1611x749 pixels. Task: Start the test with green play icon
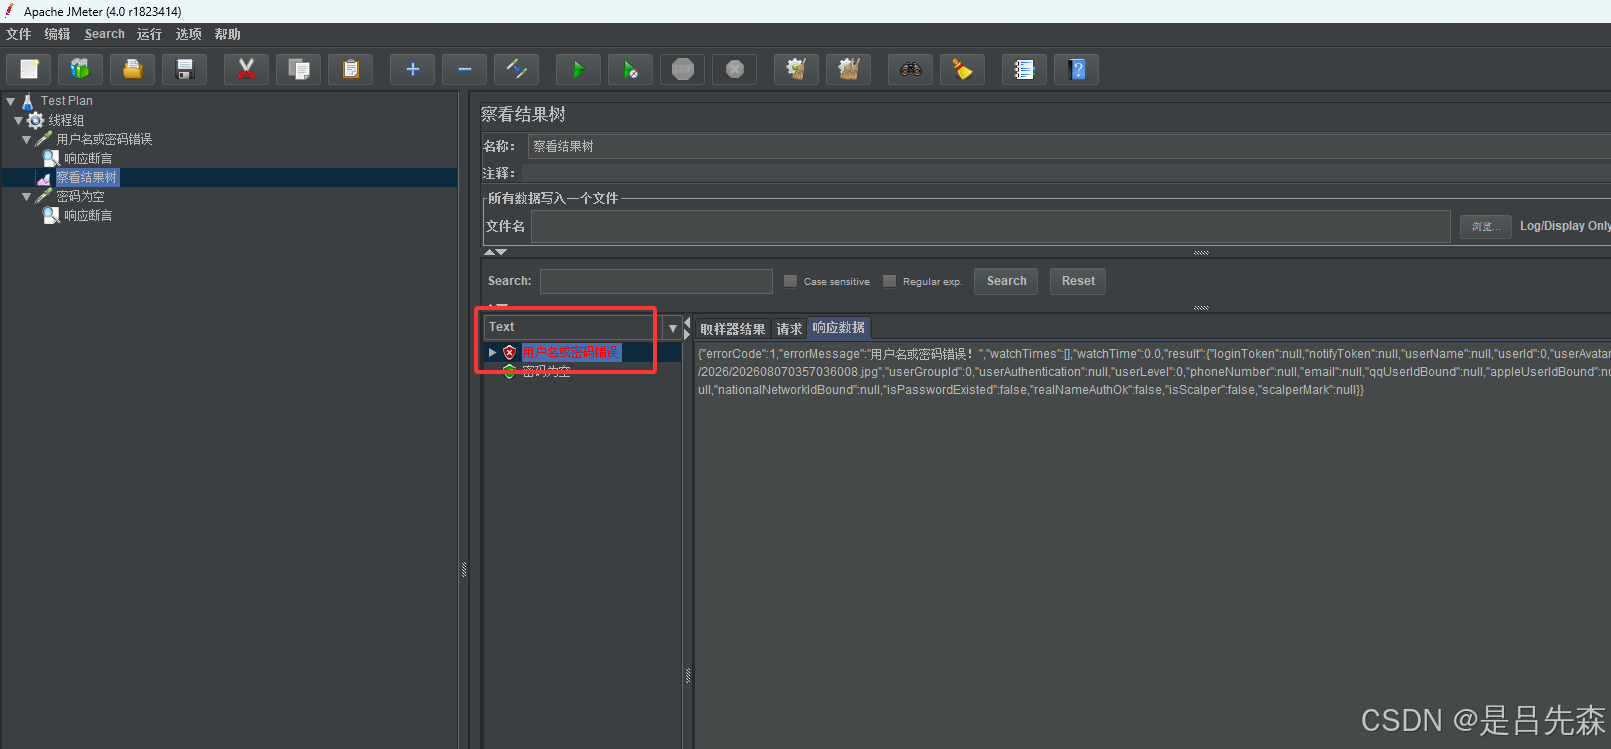[578, 69]
